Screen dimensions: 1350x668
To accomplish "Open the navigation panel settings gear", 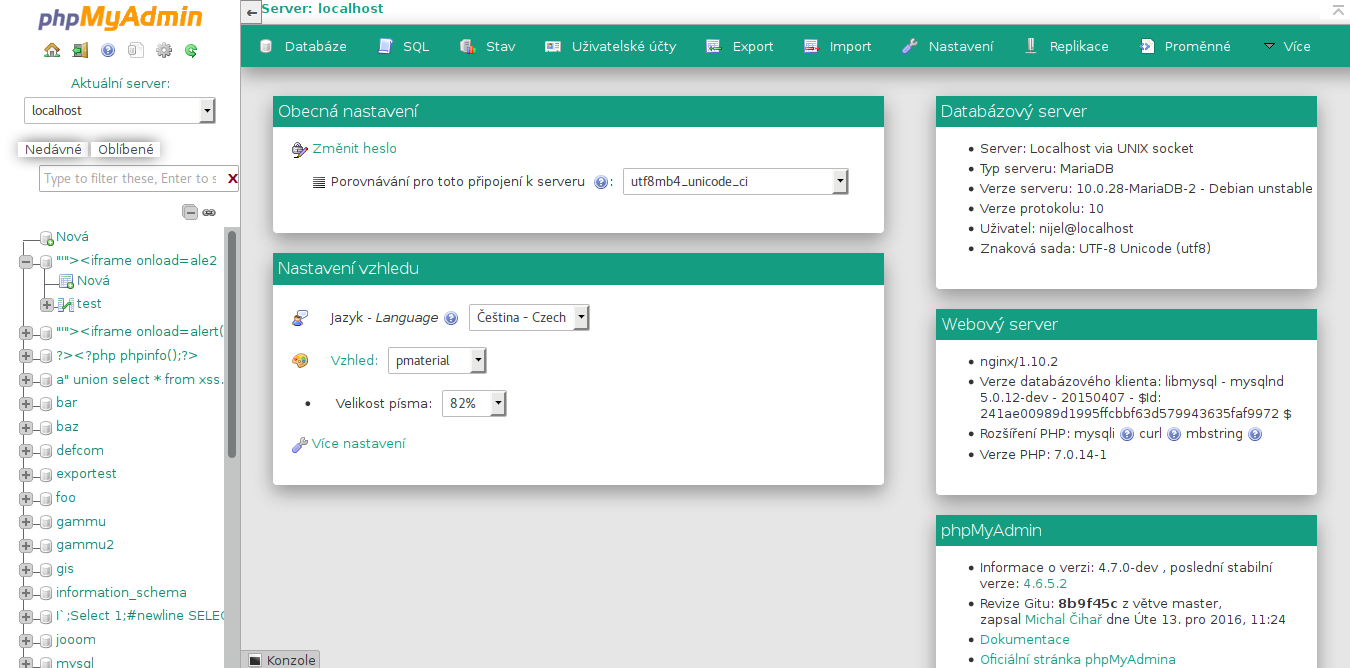I will pos(164,50).
